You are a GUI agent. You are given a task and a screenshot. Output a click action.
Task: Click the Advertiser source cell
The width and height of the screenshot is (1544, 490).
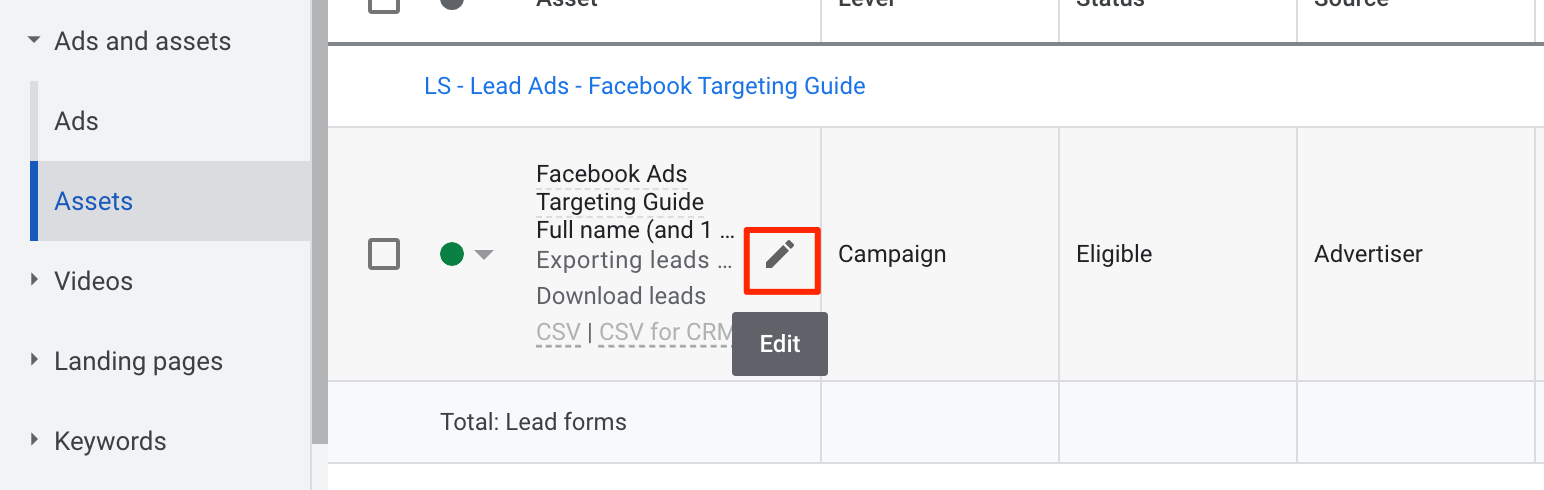click(x=1368, y=254)
